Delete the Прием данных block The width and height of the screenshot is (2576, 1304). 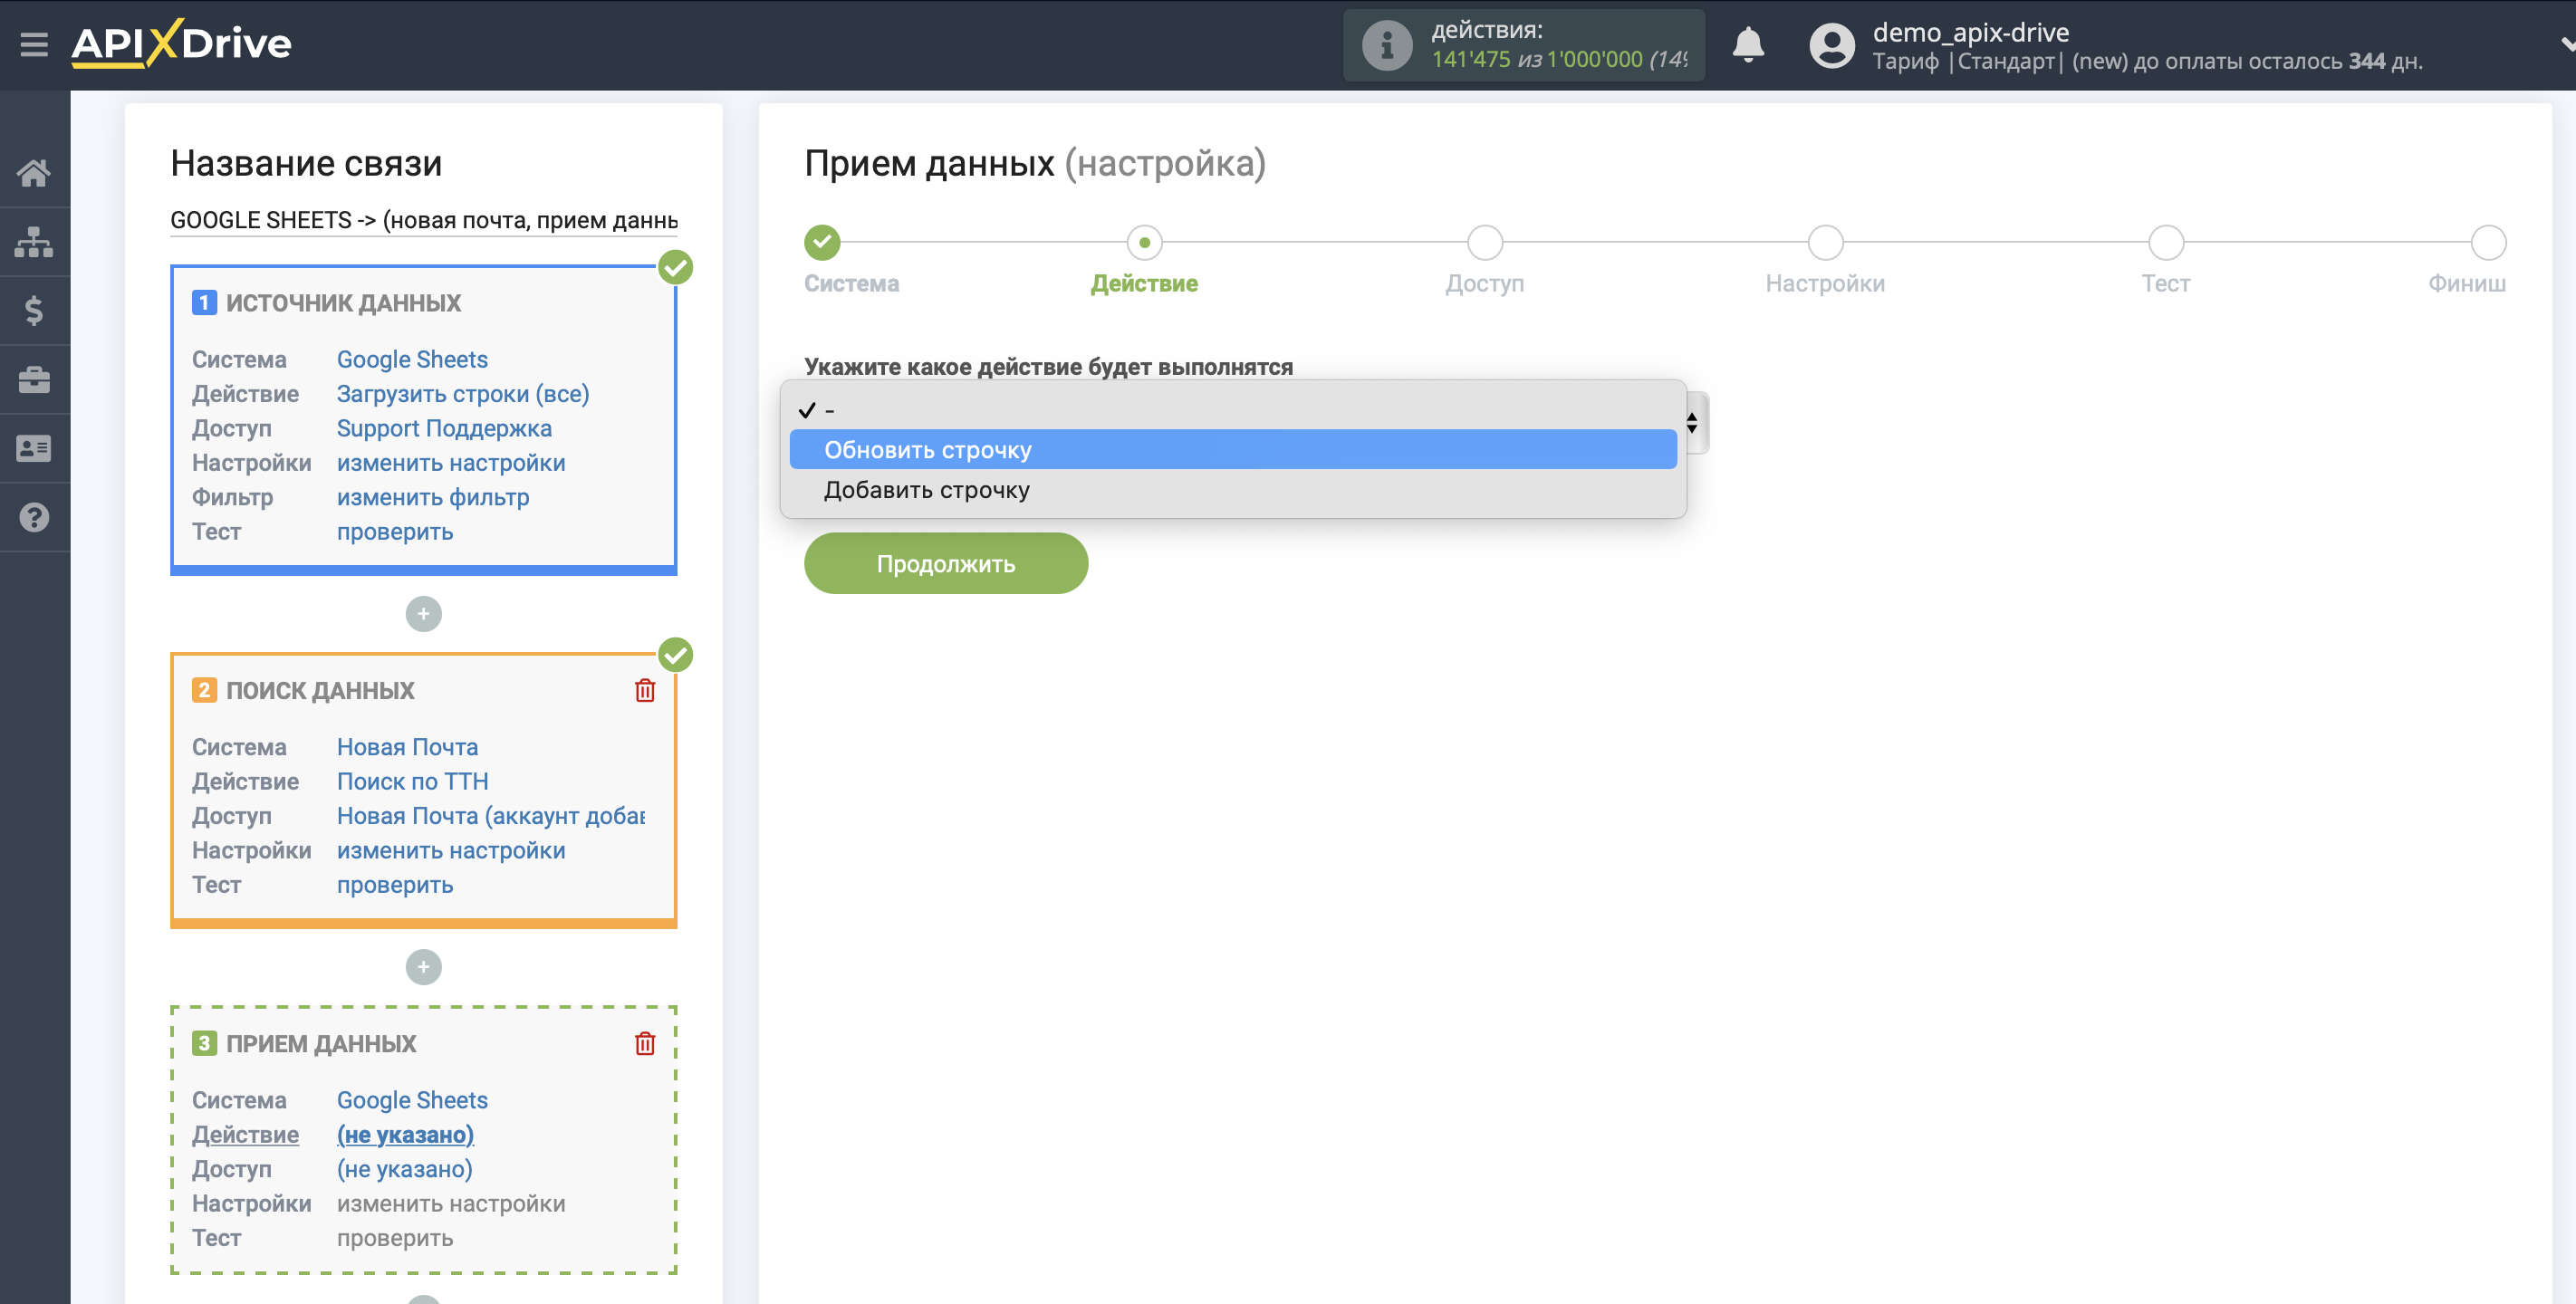645,1043
